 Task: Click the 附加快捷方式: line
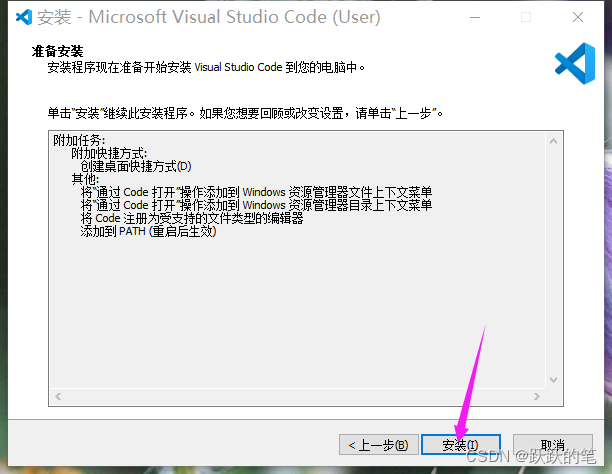[x=109, y=153]
